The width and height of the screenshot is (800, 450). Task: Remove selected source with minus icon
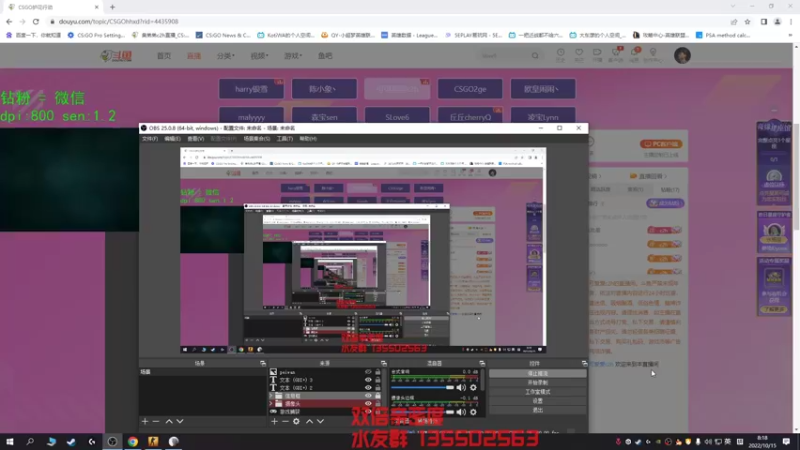285,421
